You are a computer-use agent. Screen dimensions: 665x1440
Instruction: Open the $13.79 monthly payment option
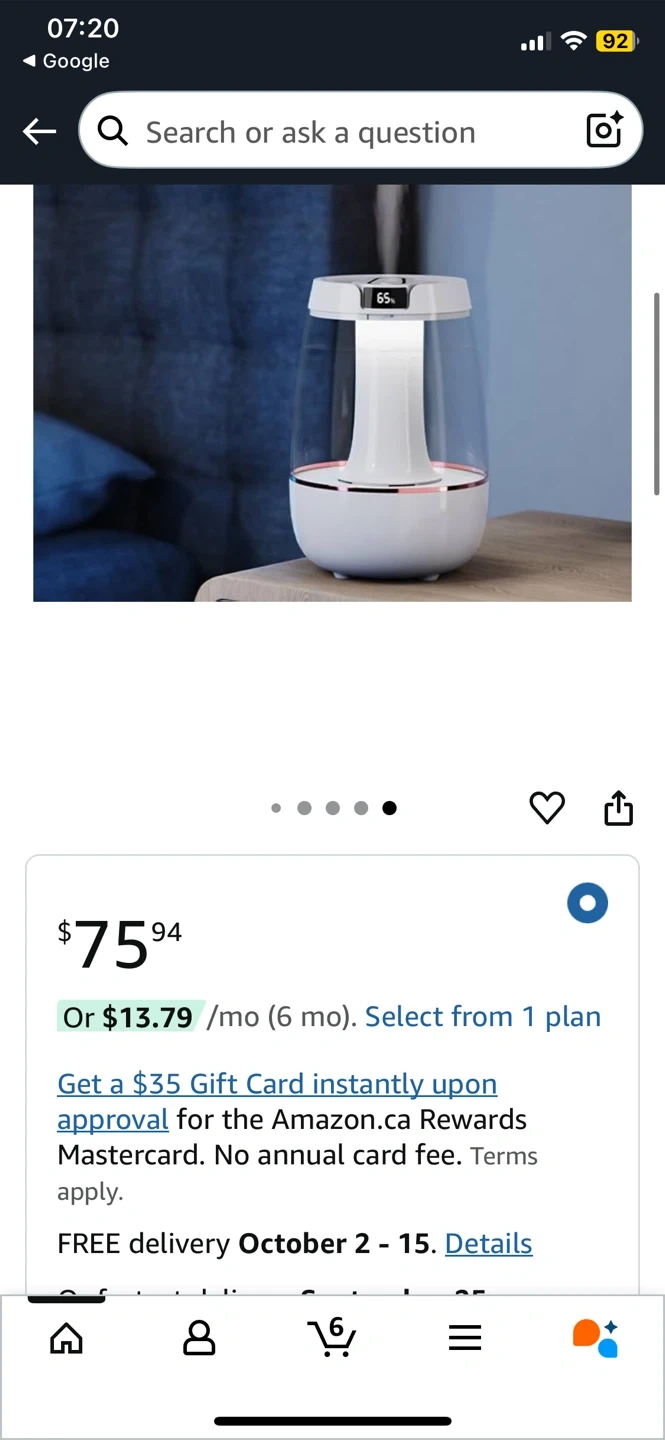coord(132,1017)
